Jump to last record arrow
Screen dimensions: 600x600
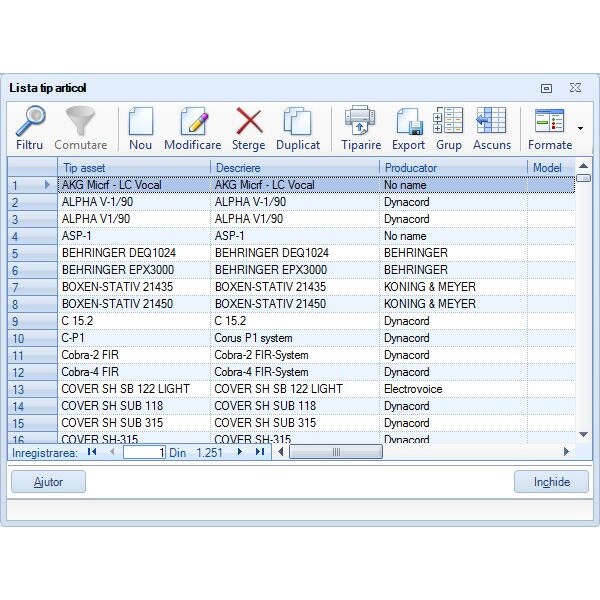point(259,452)
